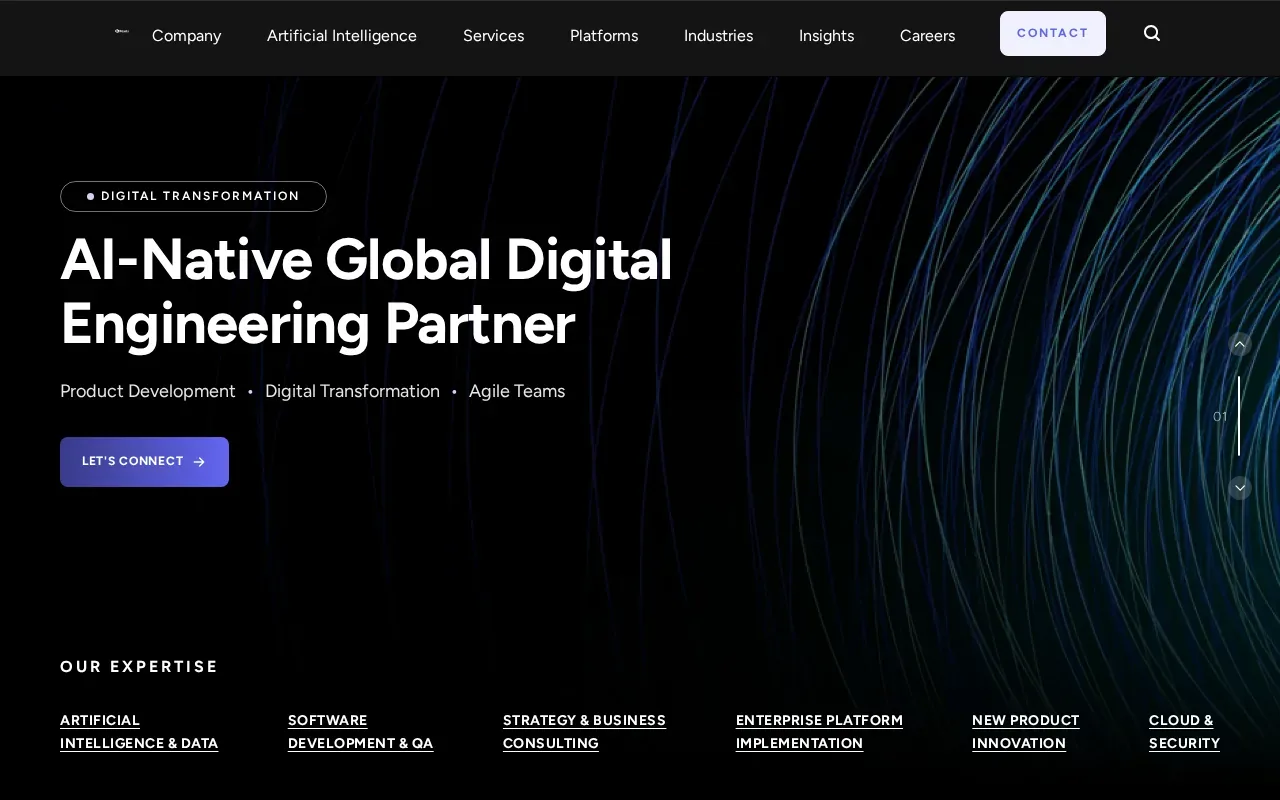The height and width of the screenshot is (800, 1280).
Task: Open Cloud & Security link
Action: pos(1184,732)
